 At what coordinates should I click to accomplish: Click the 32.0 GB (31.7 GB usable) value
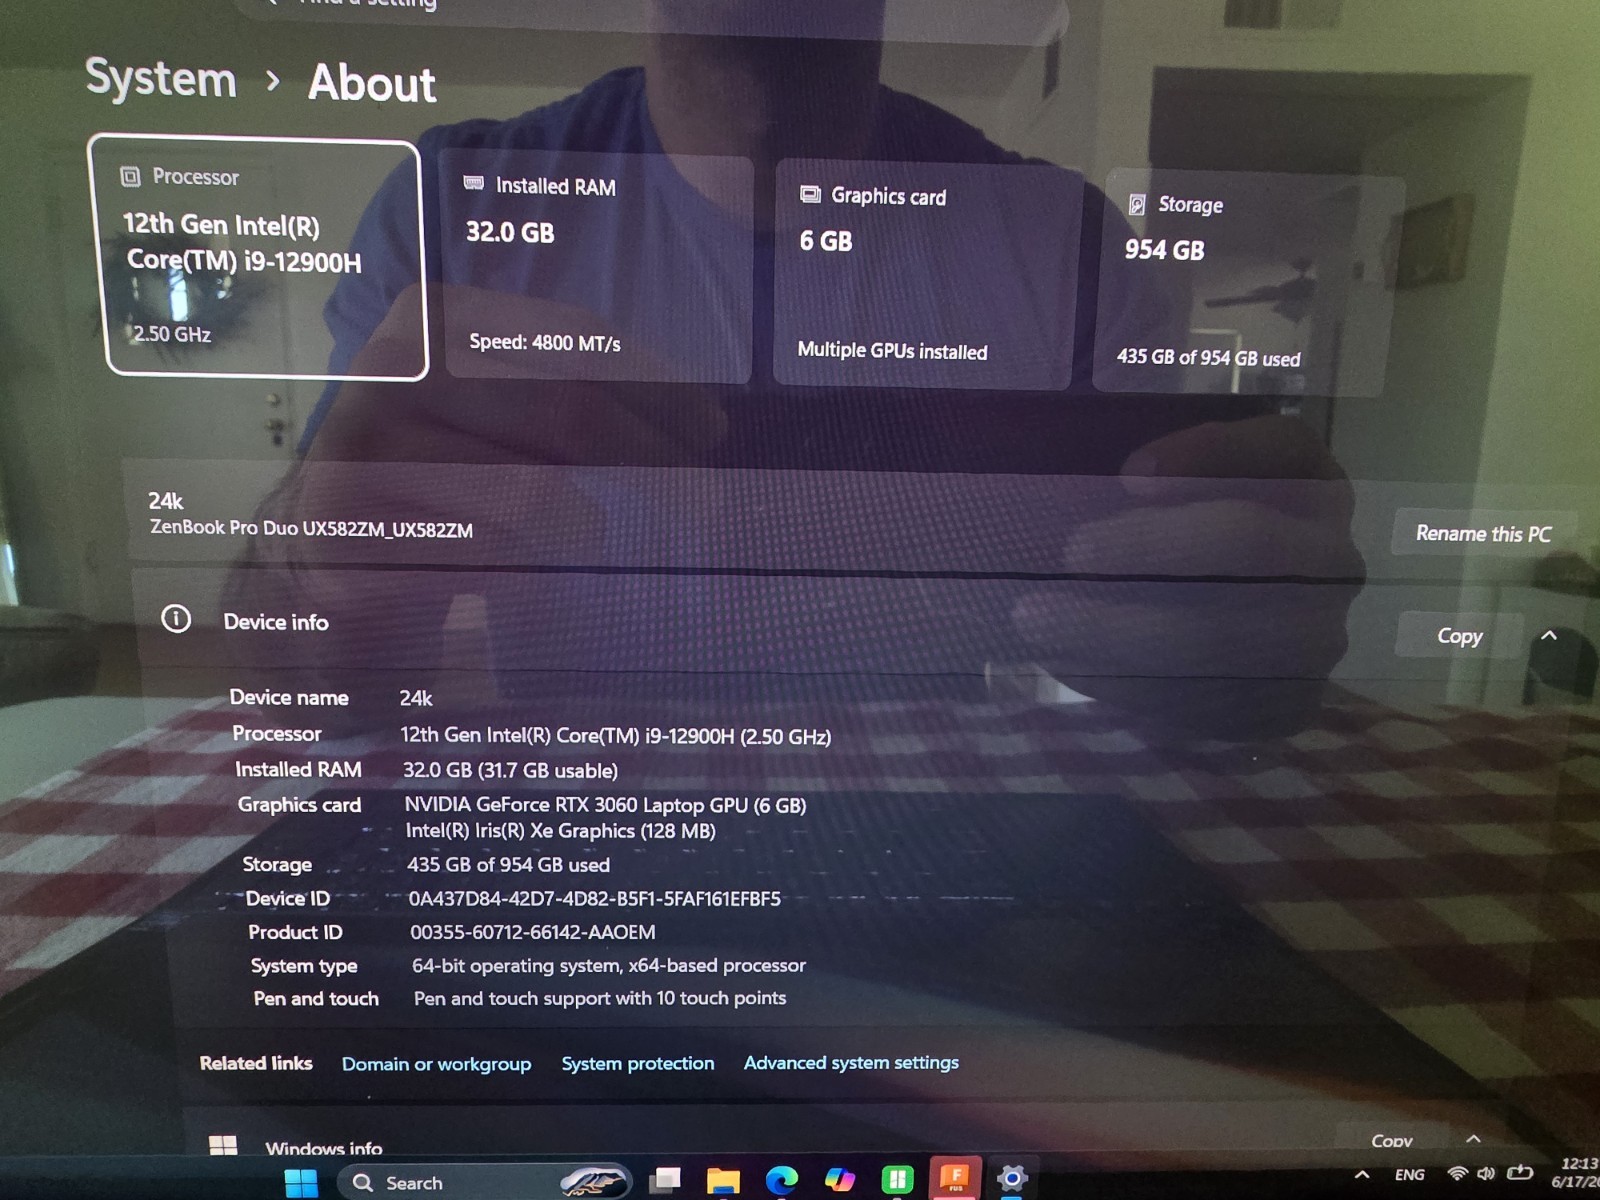[x=510, y=770]
